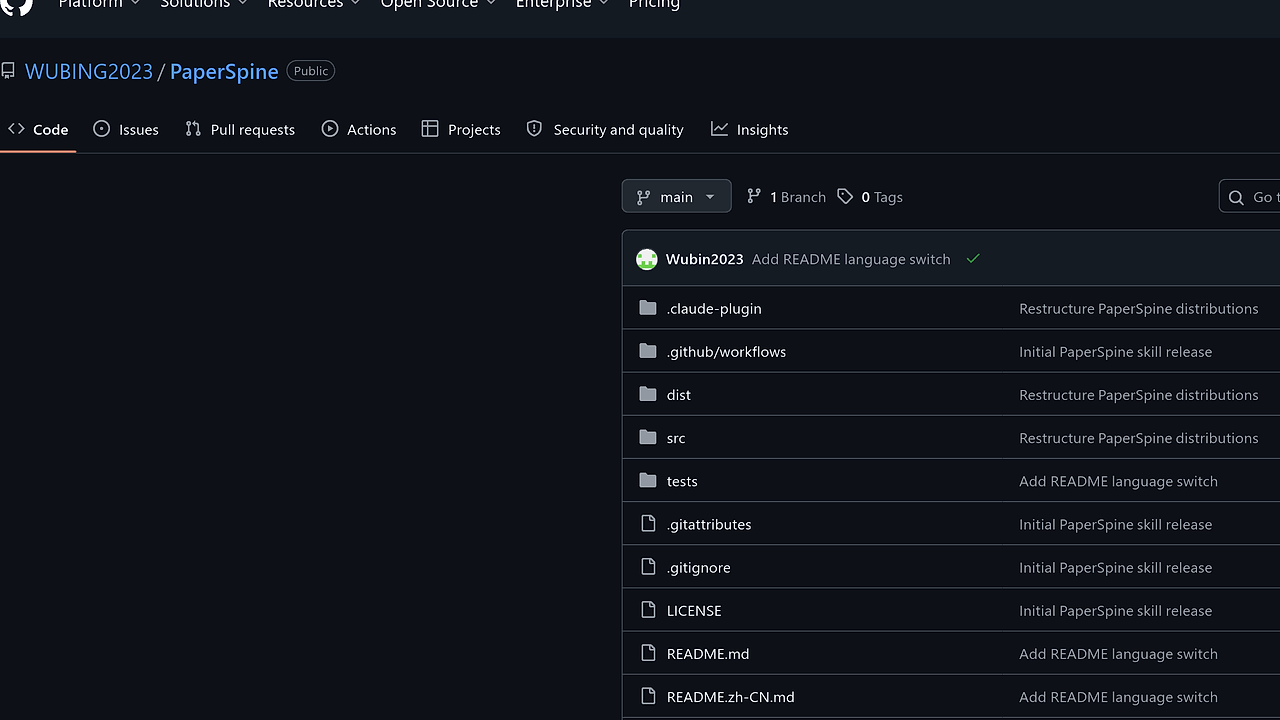Visit the WUBING2023 owner profile link
The width and height of the screenshot is (1280, 720).
tap(89, 71)
